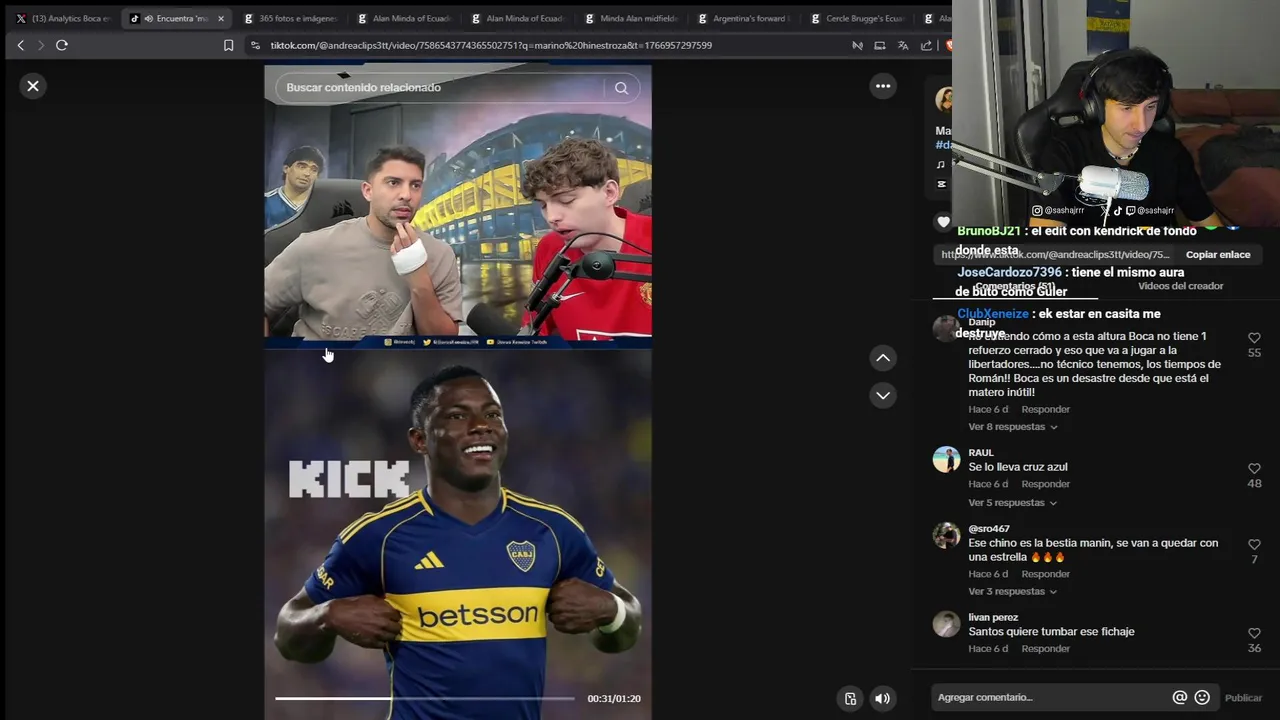The height and width of the screenshot is (720, 1280).
Task: Expand Ver 3 respuestas
Action: click(1012, 592)
